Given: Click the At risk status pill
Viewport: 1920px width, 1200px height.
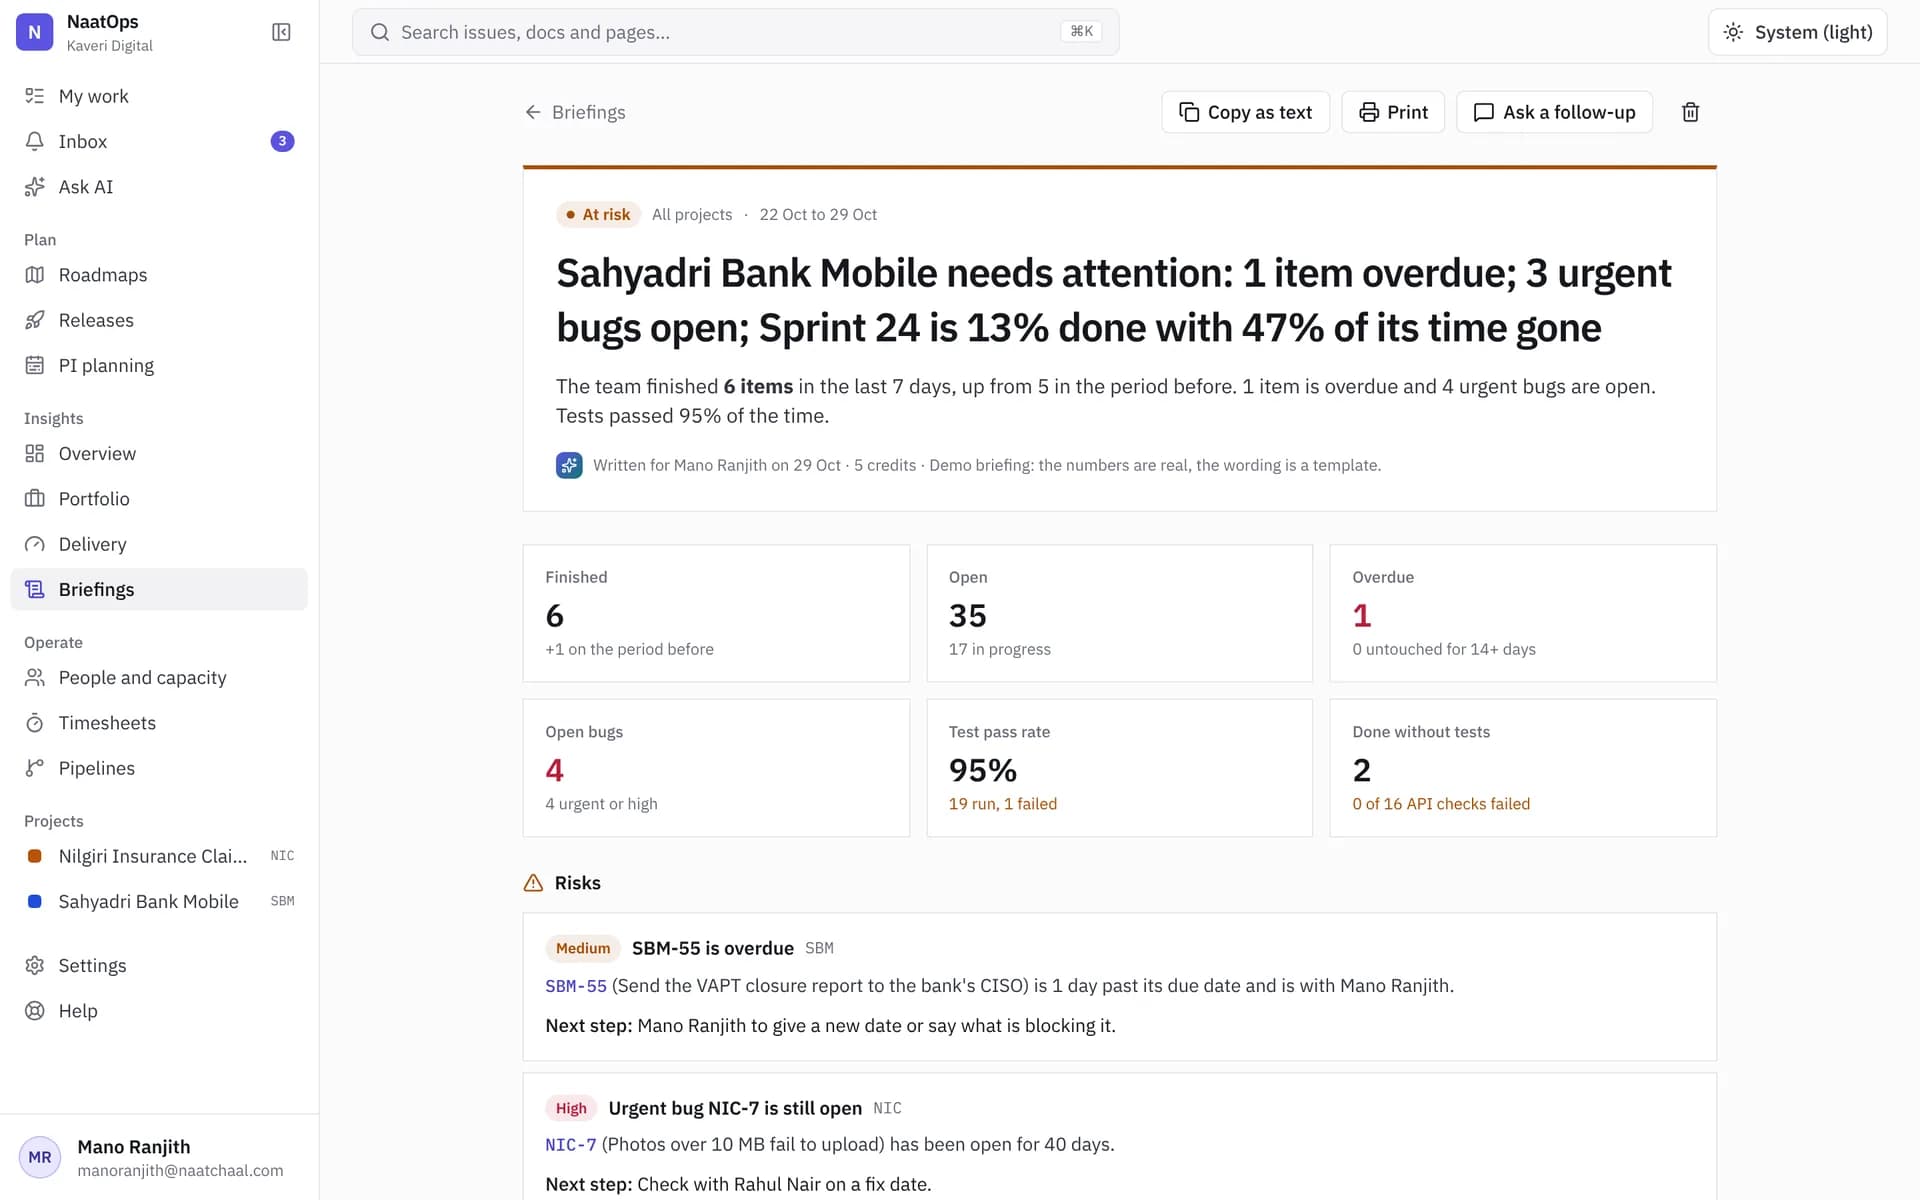Looking at the screenshot, I should tap(598, 214).
